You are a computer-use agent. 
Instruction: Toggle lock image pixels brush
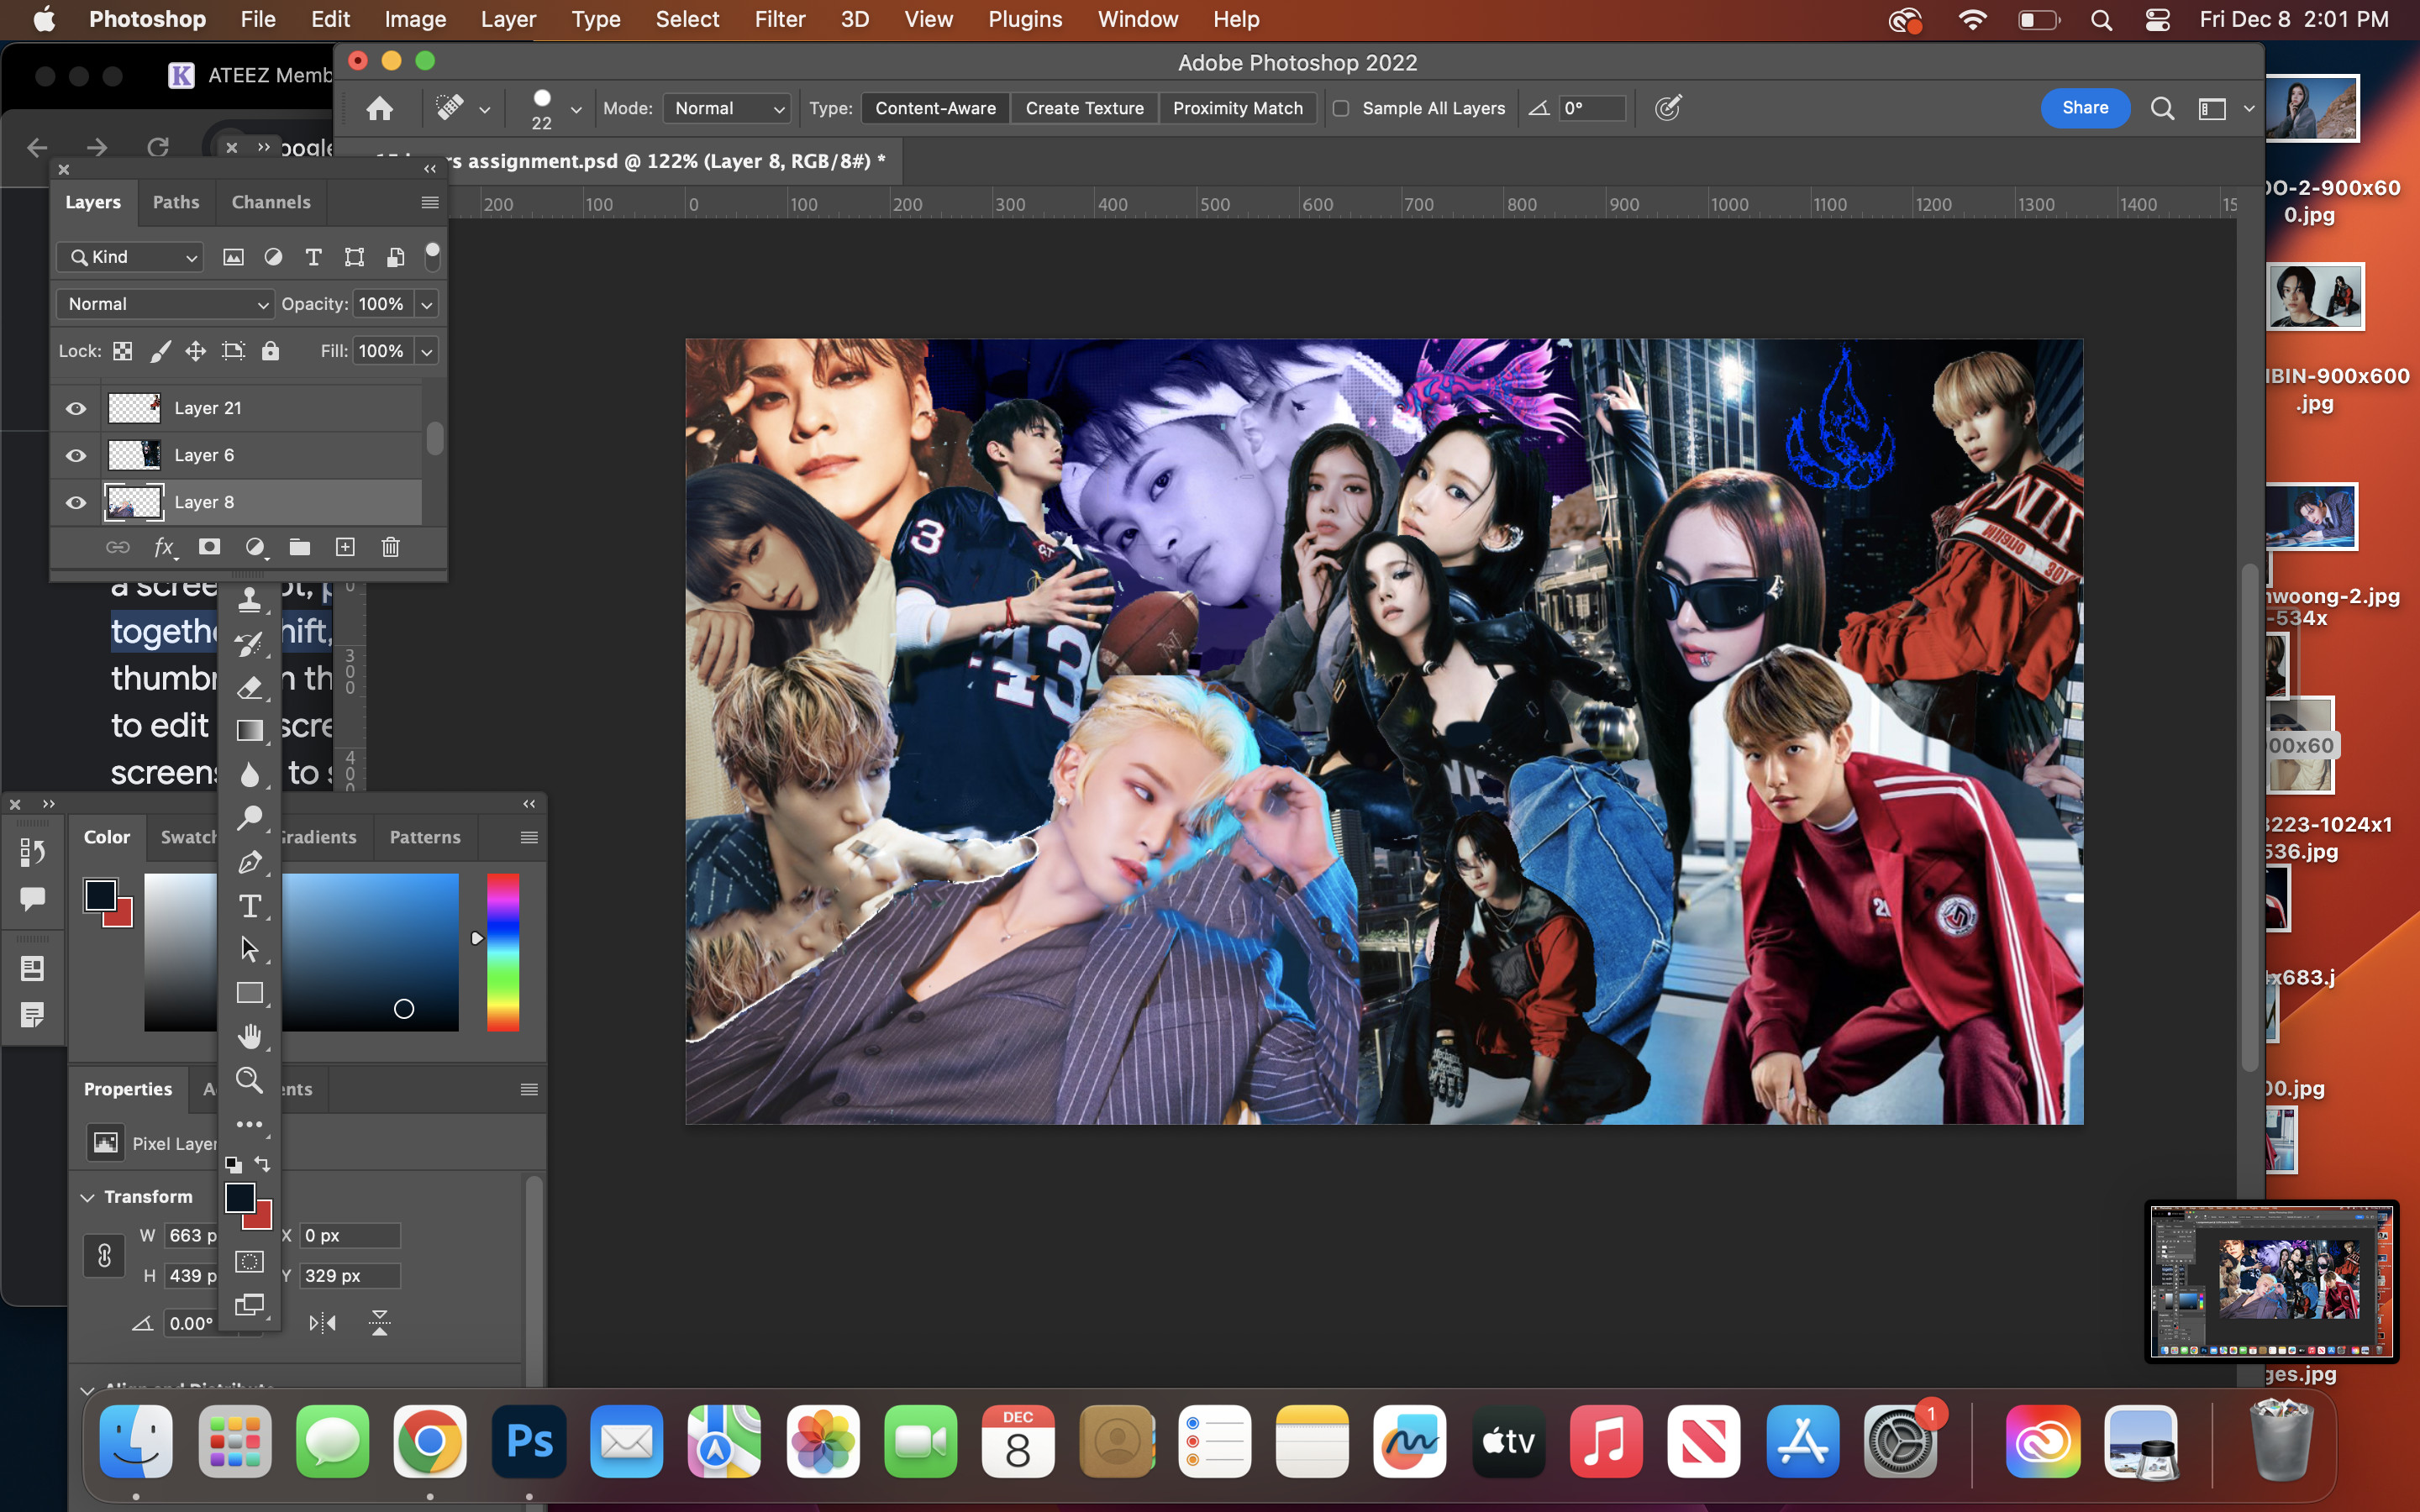[160, 351]
